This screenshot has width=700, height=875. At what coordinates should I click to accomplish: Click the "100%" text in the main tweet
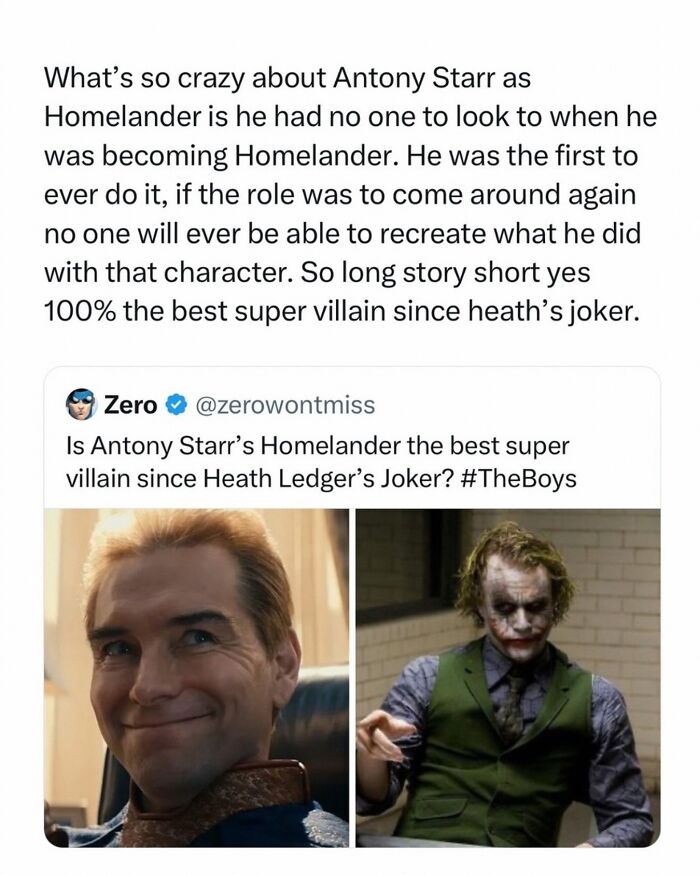coord(80,311)
